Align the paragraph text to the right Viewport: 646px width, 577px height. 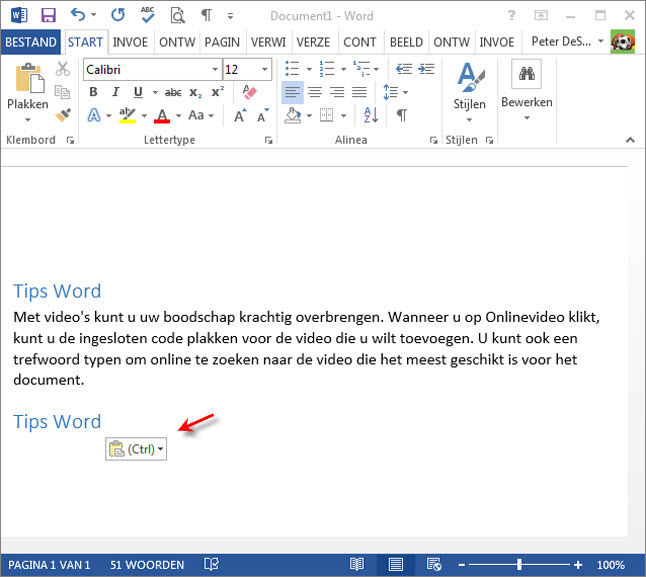click(337, 92)
